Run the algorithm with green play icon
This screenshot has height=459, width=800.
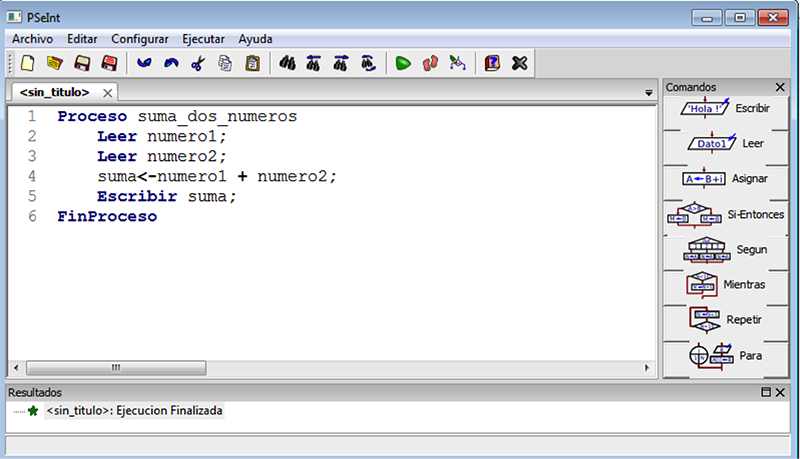point(402,63)
